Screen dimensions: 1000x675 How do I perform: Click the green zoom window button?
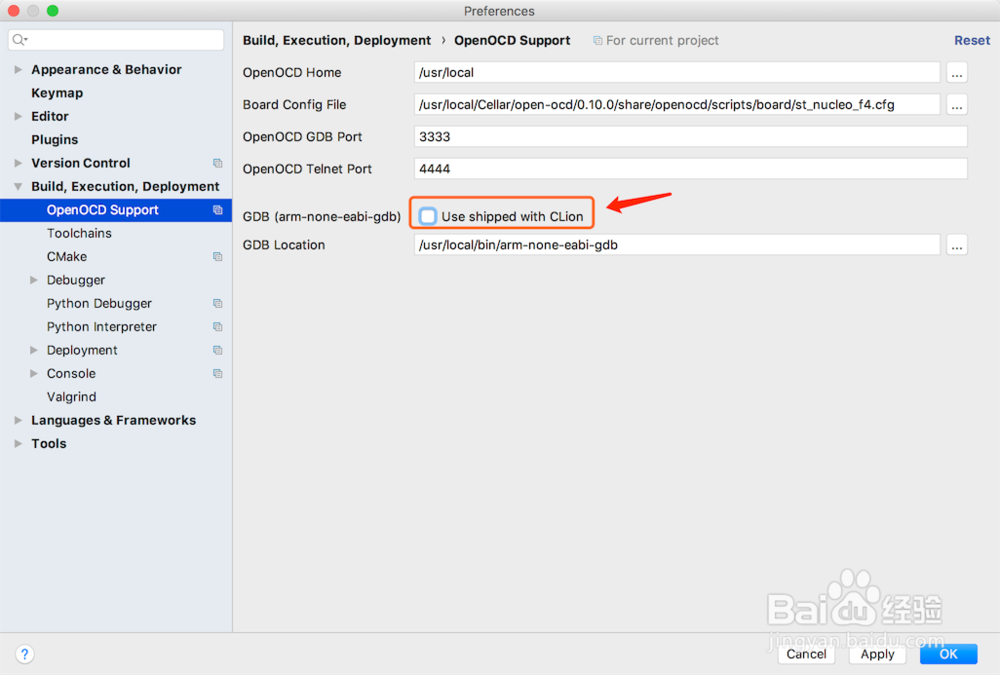point(53,11)
